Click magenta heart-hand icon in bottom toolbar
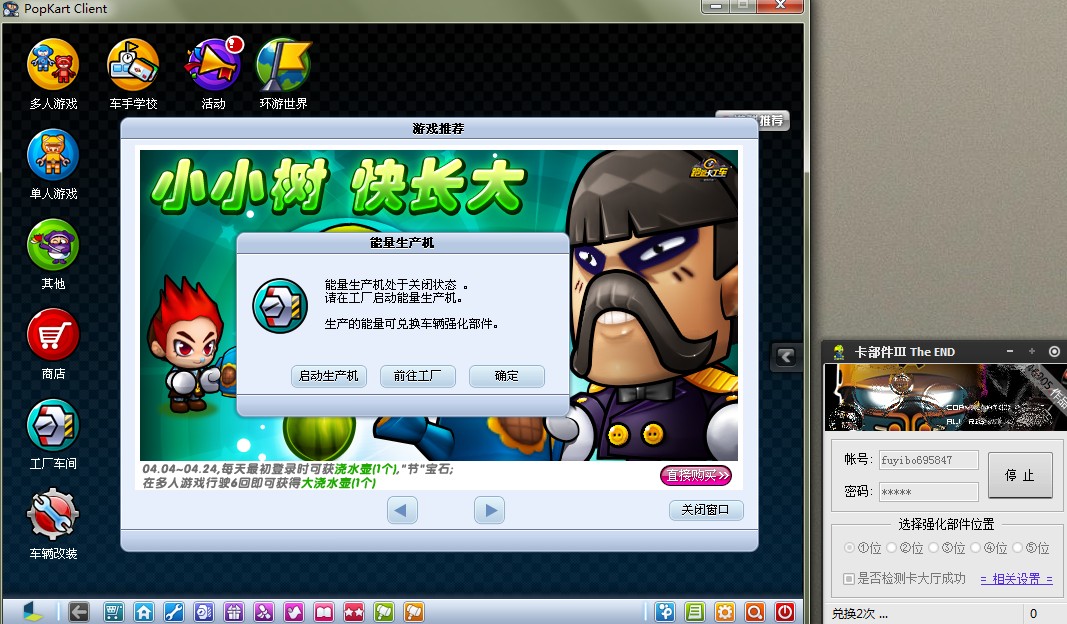The width and height of the screenshot is (1067, 624). pos(294,612)
